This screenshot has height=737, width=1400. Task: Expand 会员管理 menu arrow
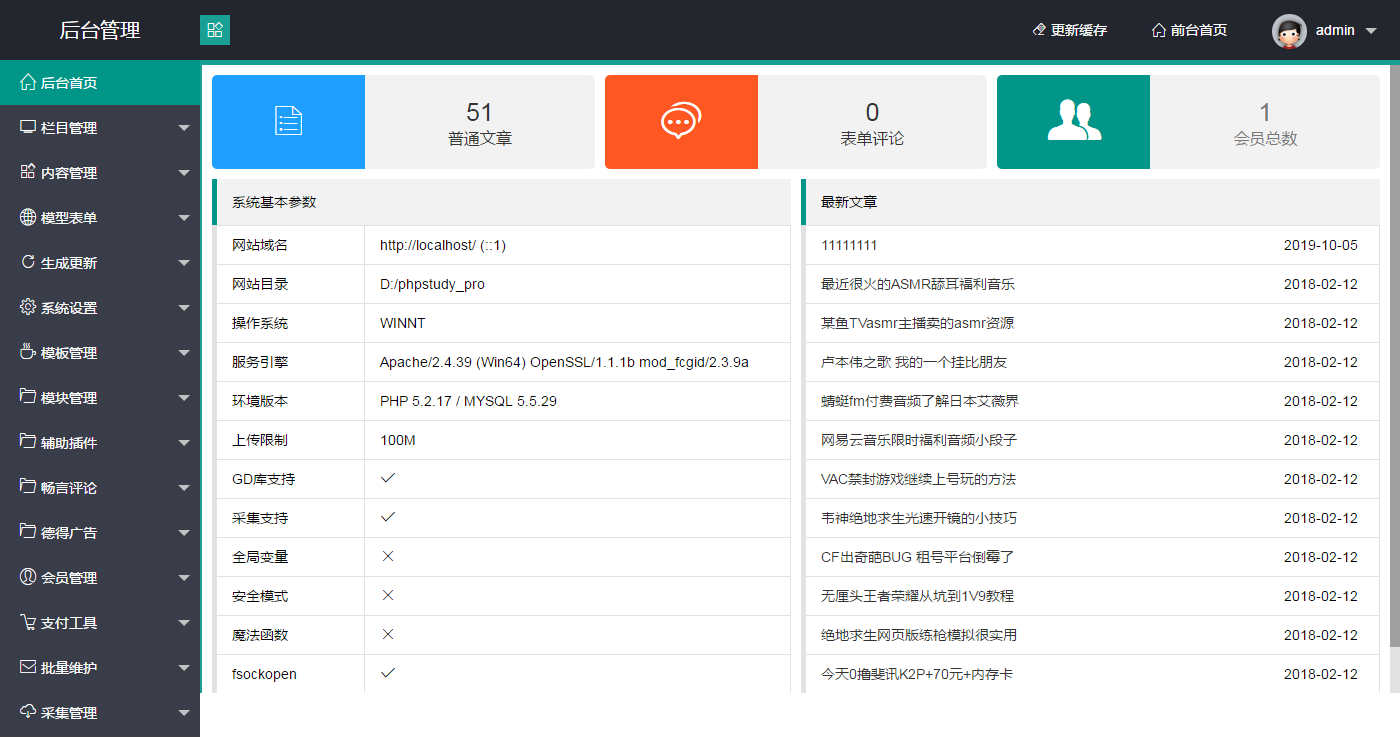[184, 578]
